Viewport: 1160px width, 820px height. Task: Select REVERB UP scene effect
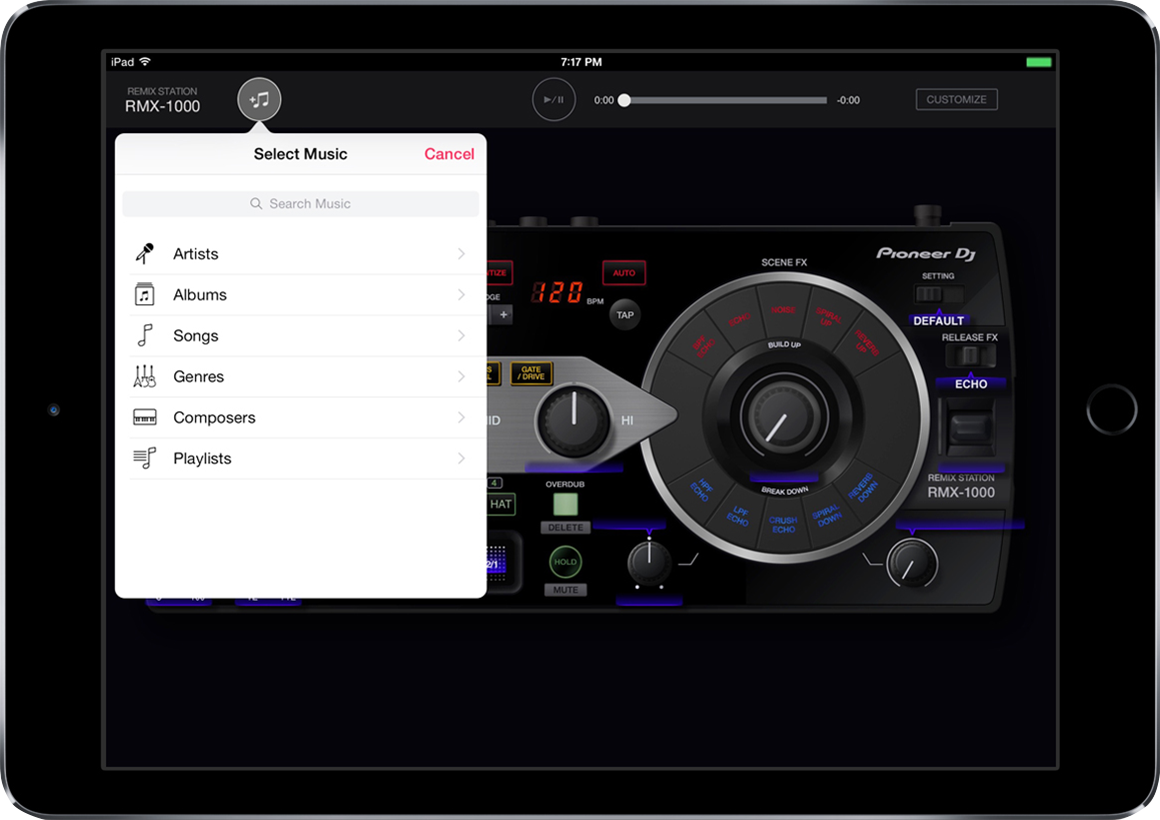pos(866,343)
